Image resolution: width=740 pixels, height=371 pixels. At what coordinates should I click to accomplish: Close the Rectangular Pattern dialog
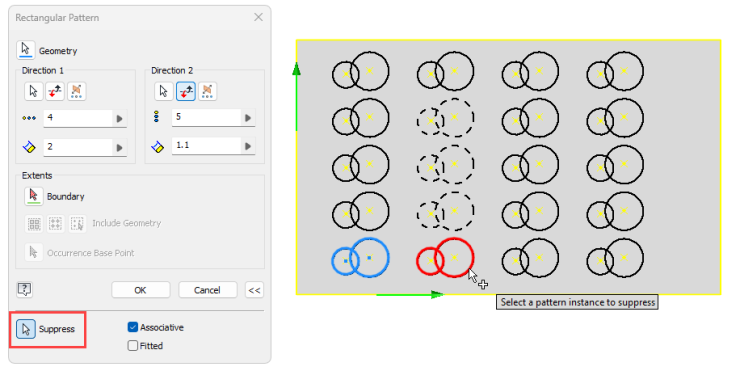pyautogui.click(x=258, y=17)
